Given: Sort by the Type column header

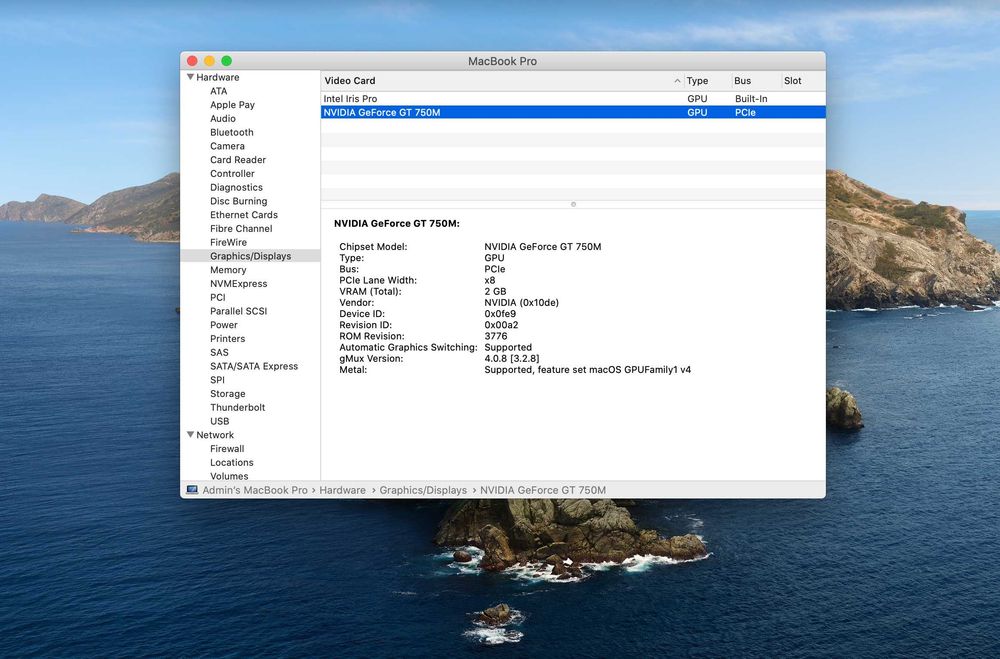Looking at the screenshot, I should [x=706, y=80].
